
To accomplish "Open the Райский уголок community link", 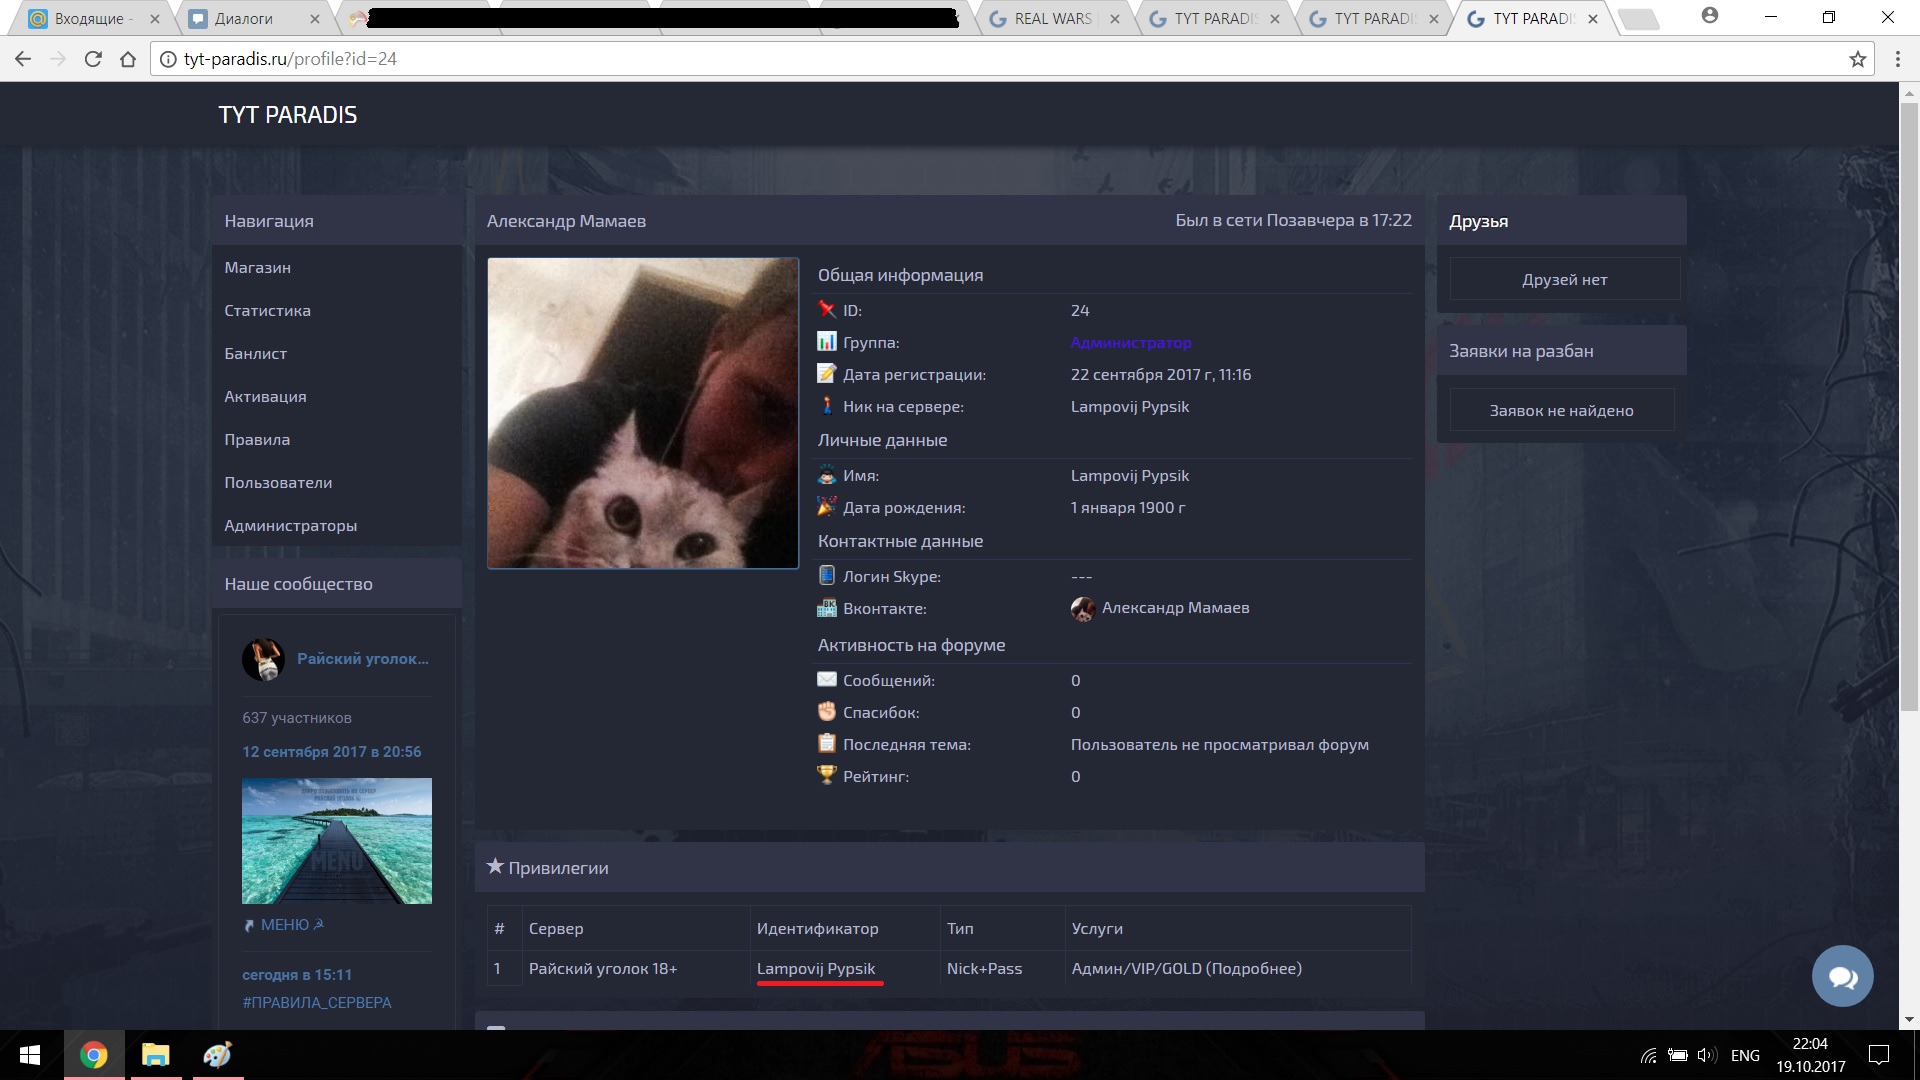I will (362, 658).
